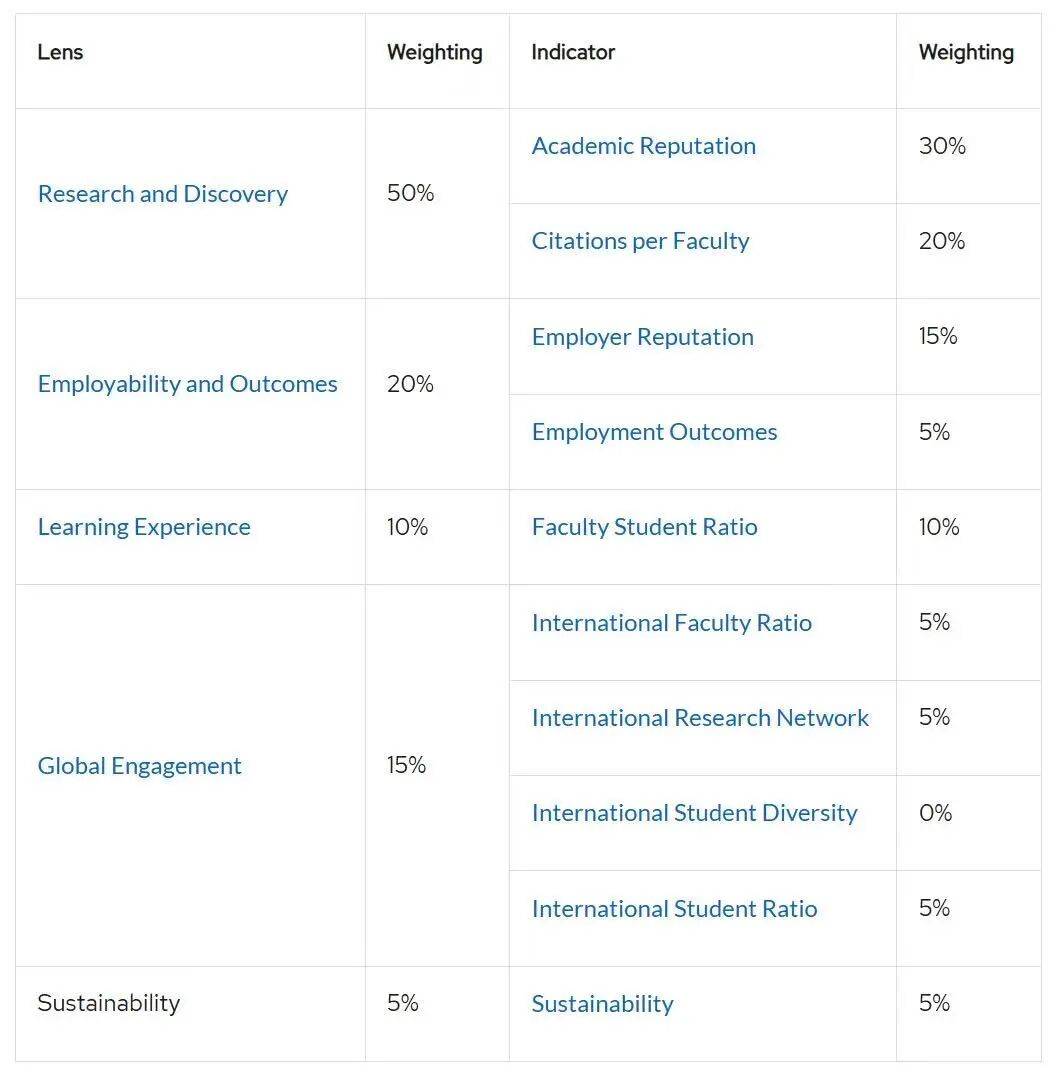
Task: Open International Research Network link
Action: tap(700, 718)
